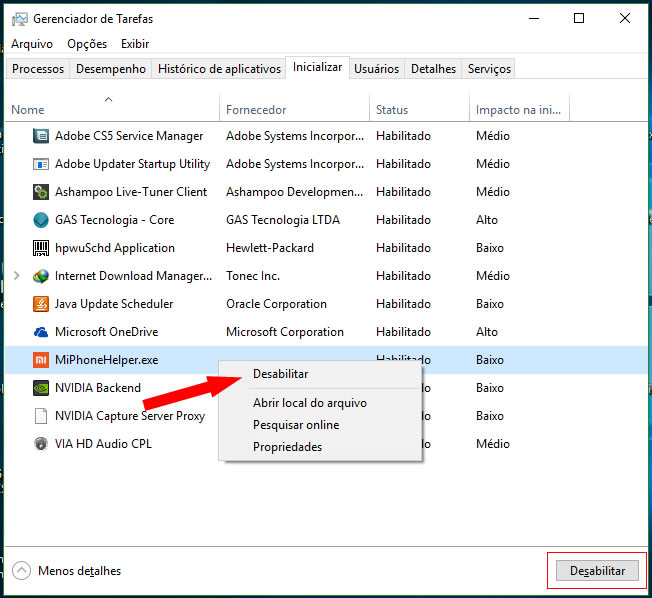Screen dimensions: 652x598
Task: Open Propriedades from the context menu
Action: (x=287, y=447)
